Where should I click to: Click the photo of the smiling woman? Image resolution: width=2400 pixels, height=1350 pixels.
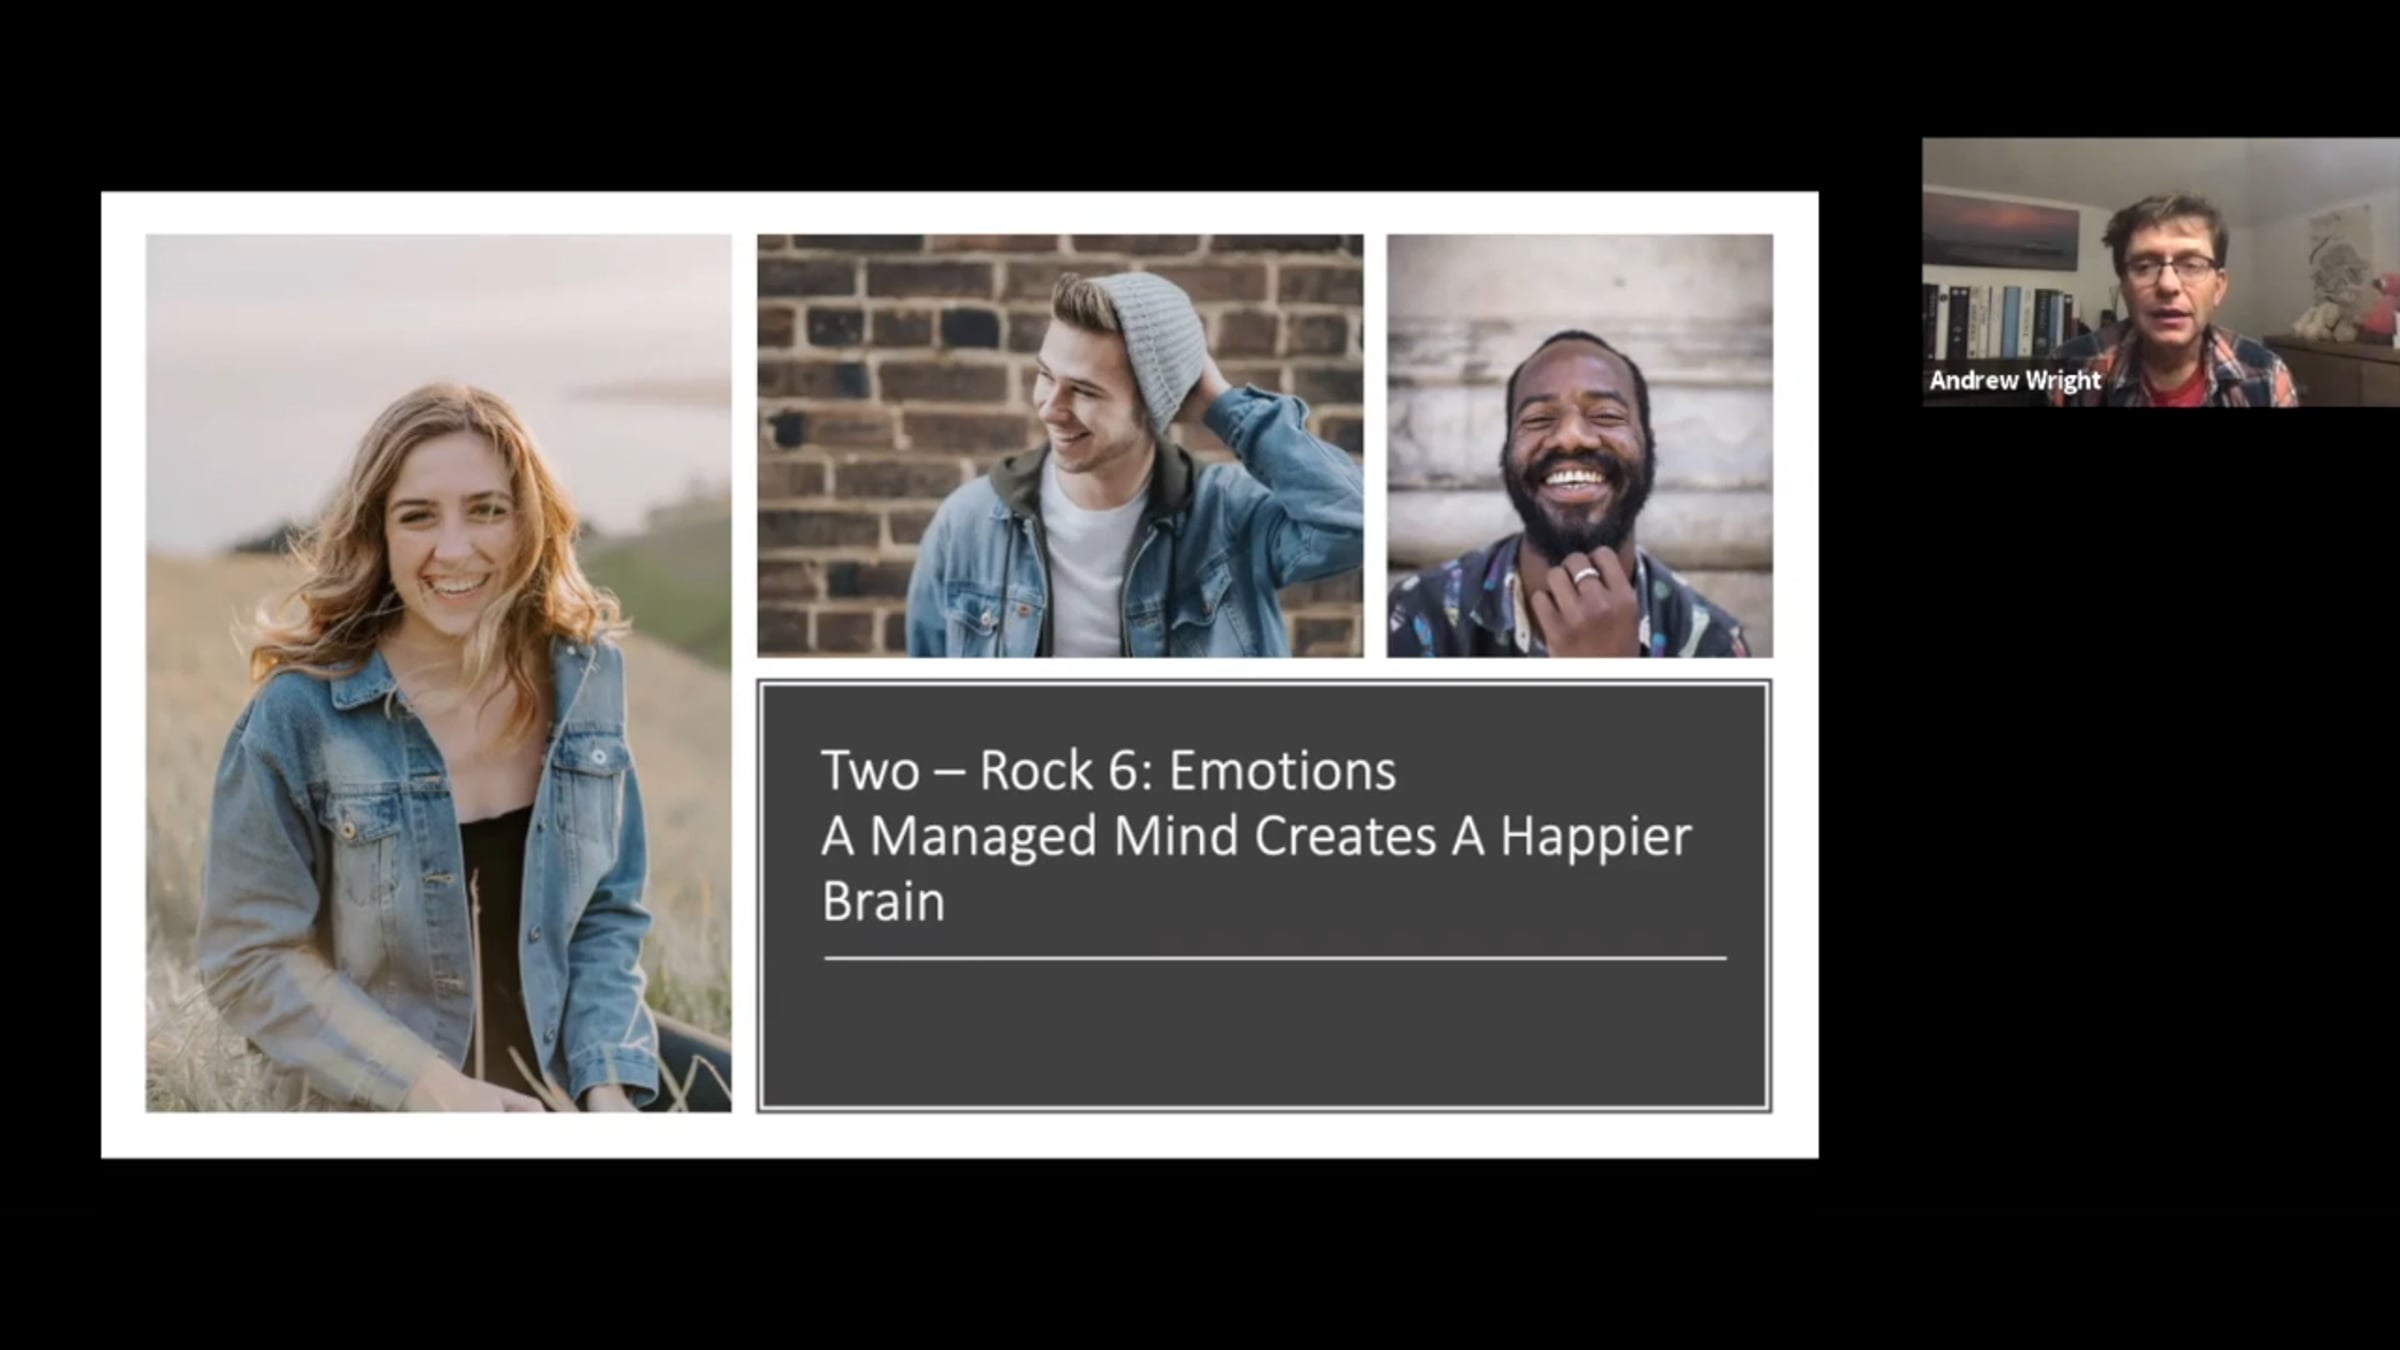pos(438,672)
